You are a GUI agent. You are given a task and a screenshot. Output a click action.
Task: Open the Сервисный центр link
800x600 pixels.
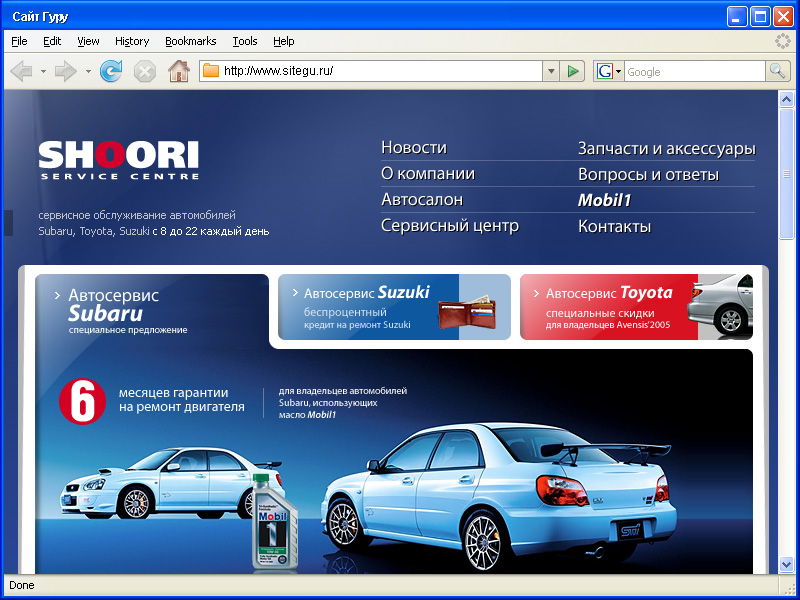pyautogui.click(x=449, y=226)
